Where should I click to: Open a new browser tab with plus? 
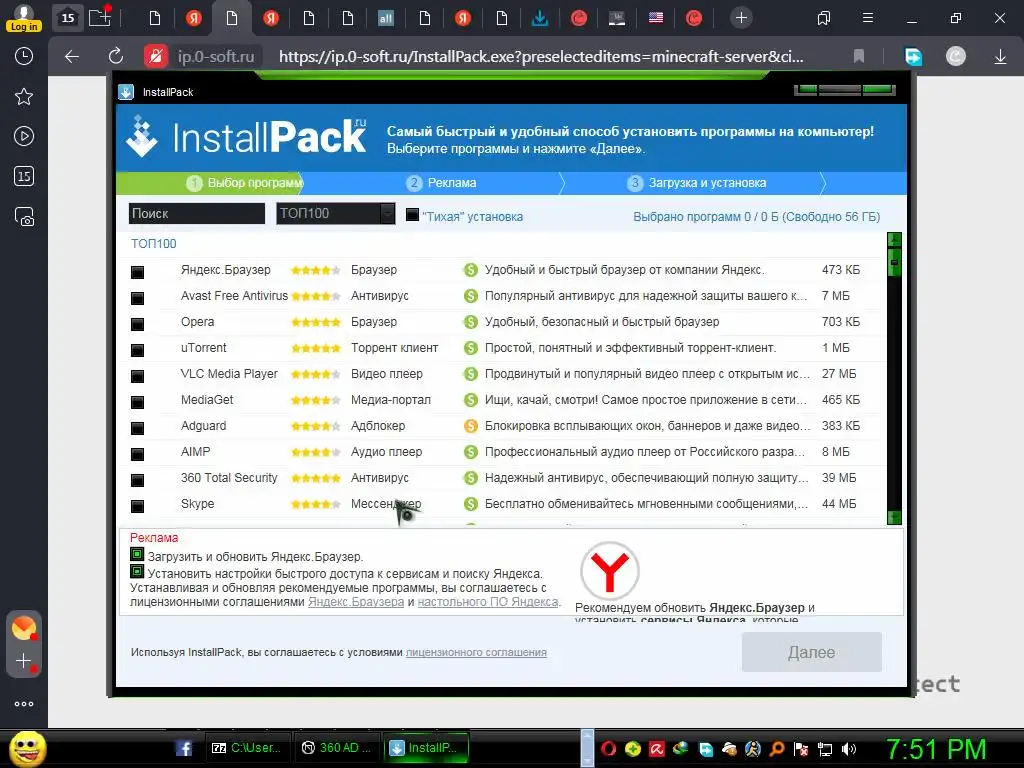[x=741, y=18]
